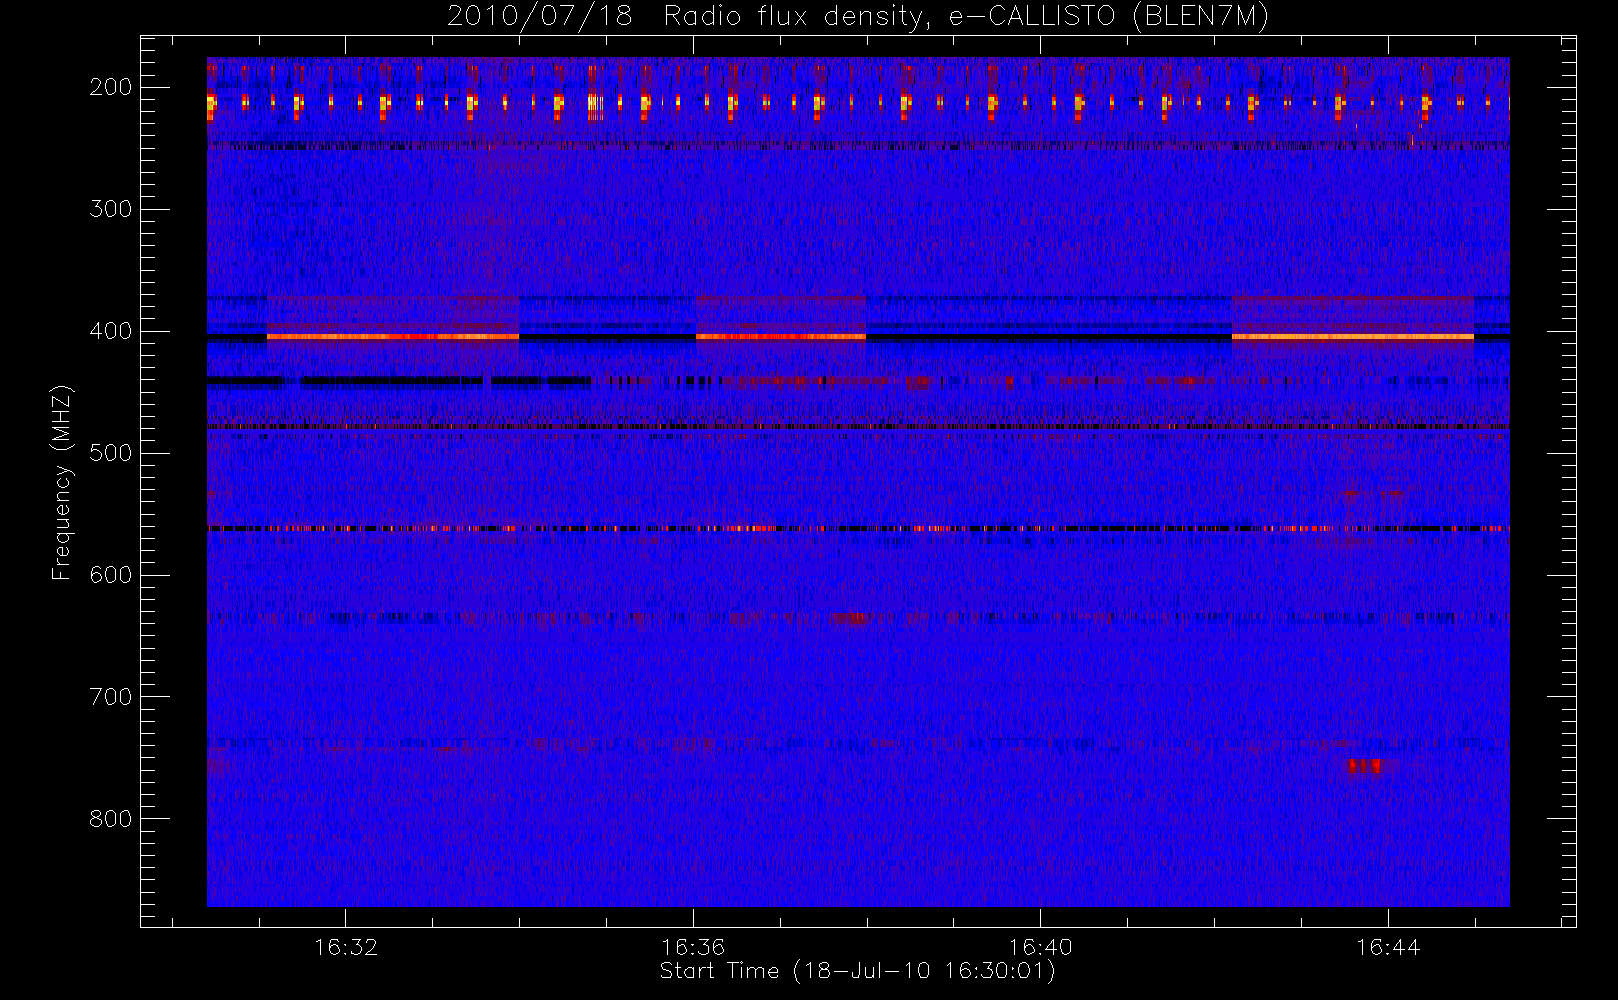Viewport: 1618px width, 1000px height.
Task: Click the 16:32 time tick label
Action: coord(346,947)
